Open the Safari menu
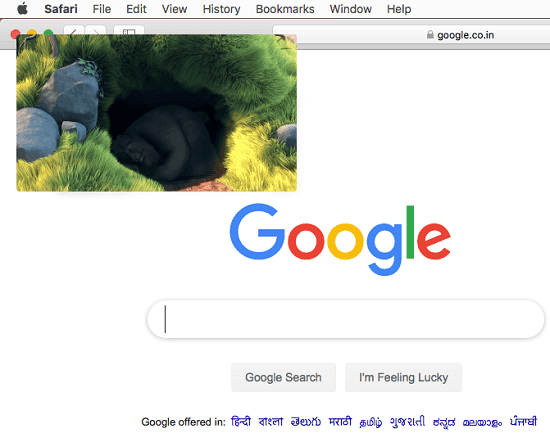The image size is (550, 433). pos(61,9)
